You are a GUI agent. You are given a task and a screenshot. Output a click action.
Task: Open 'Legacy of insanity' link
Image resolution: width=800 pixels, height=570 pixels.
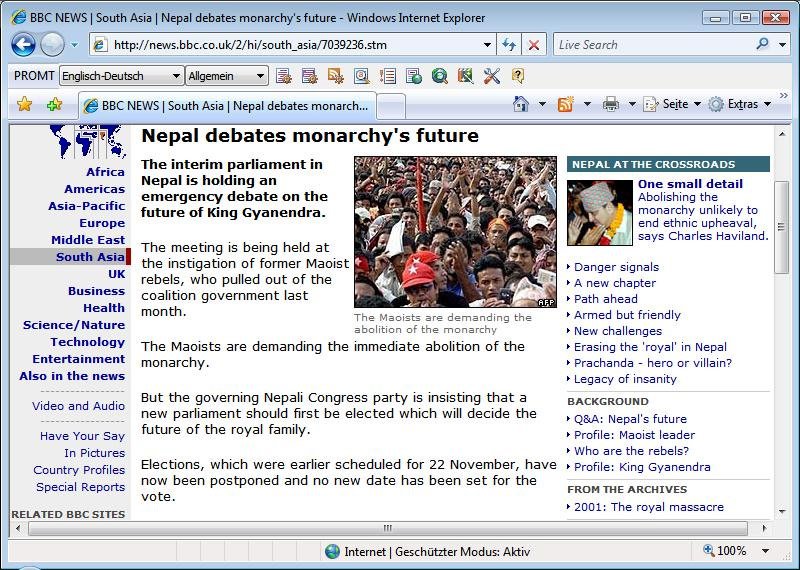pos(625,379)
